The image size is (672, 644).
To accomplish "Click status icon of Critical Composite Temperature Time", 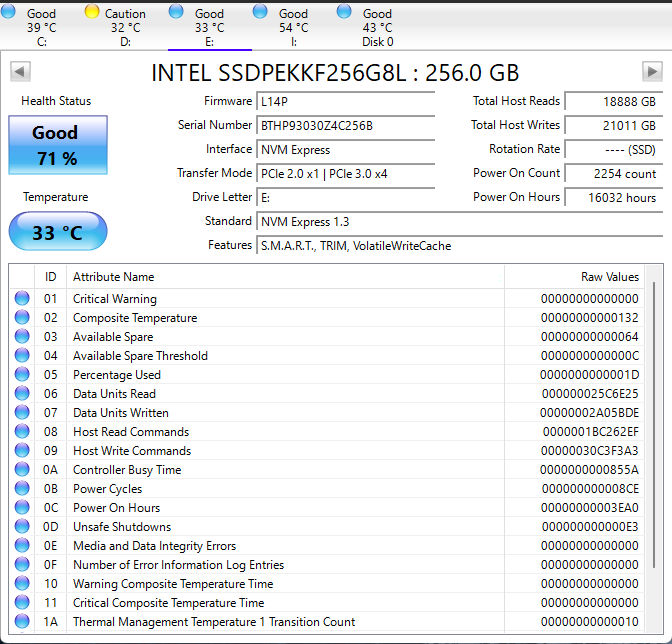I will point(22,602).
